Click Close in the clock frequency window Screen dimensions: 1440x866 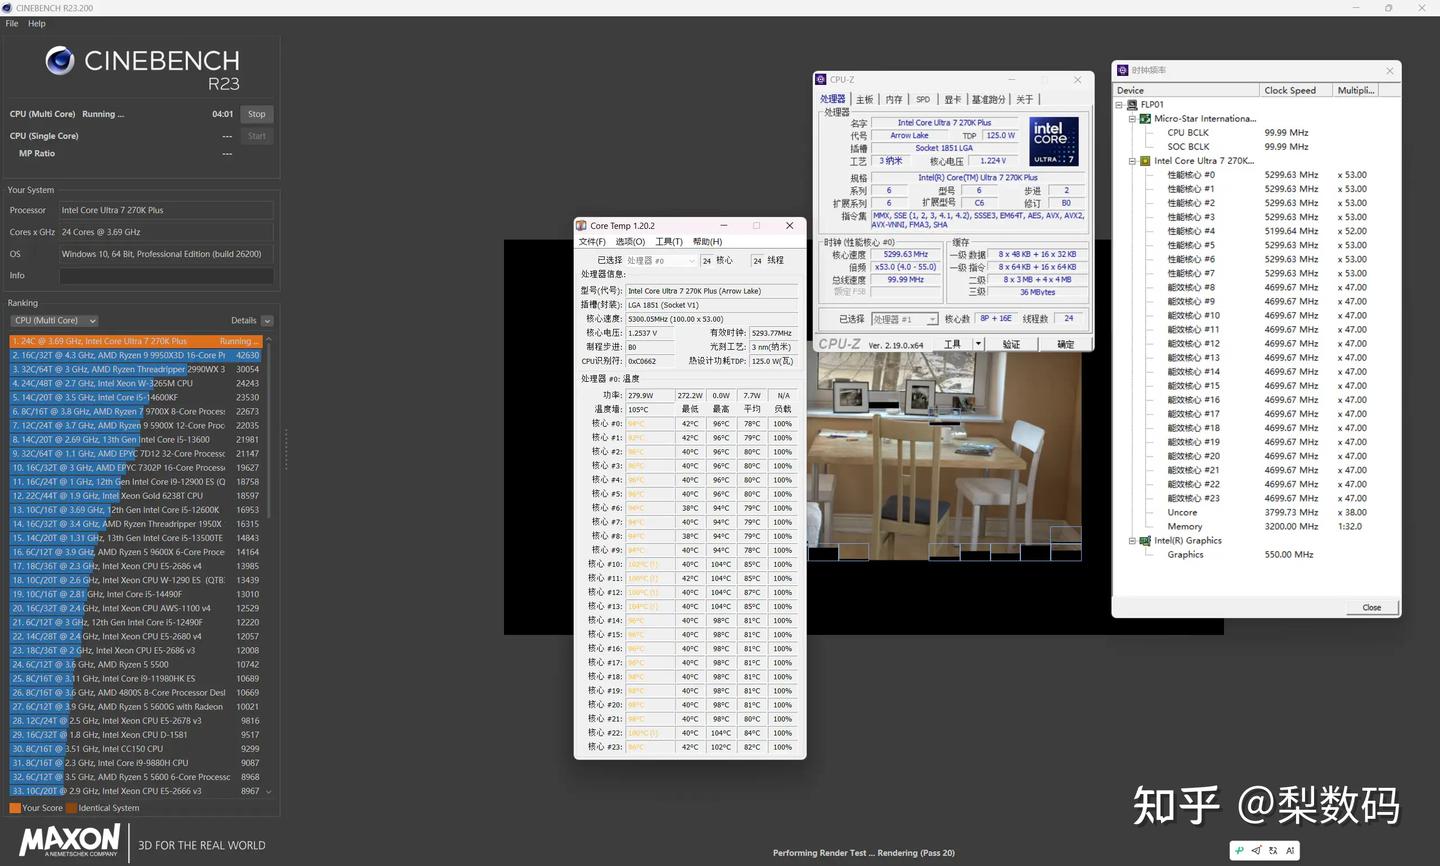(1371, 607)
